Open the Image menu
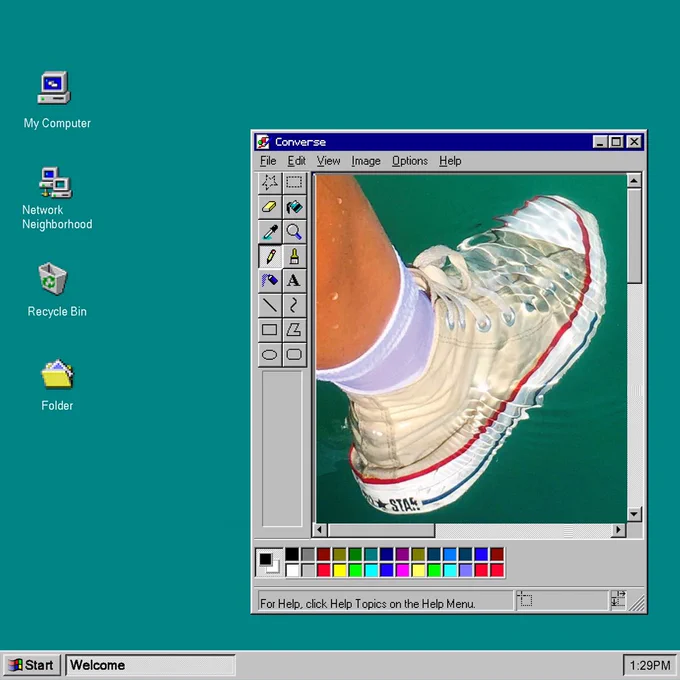 (366, 161)
